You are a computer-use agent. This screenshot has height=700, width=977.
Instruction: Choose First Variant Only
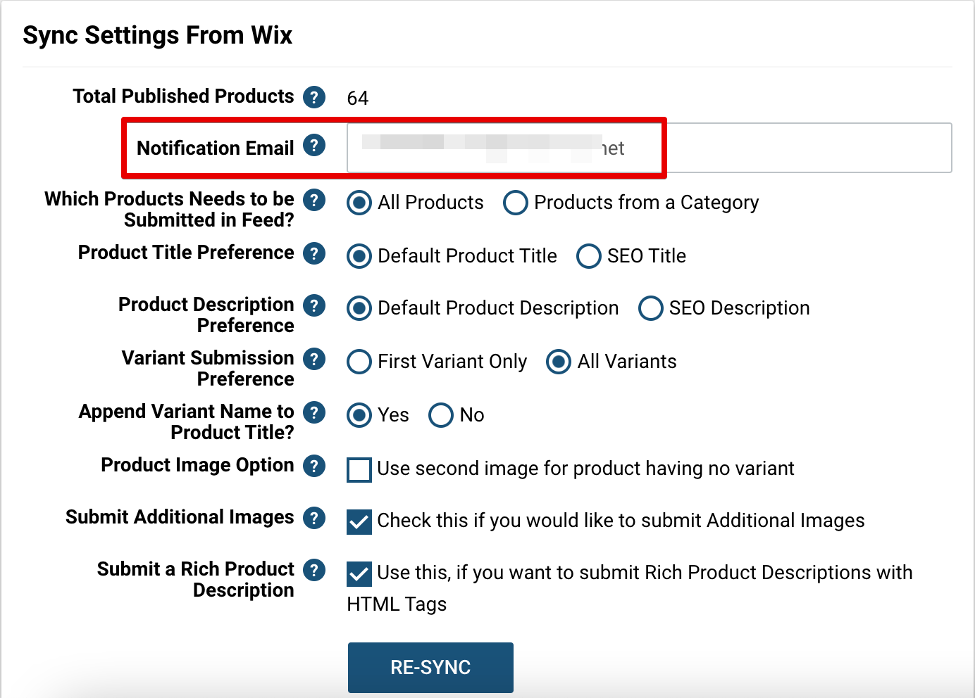click(359, 362)
